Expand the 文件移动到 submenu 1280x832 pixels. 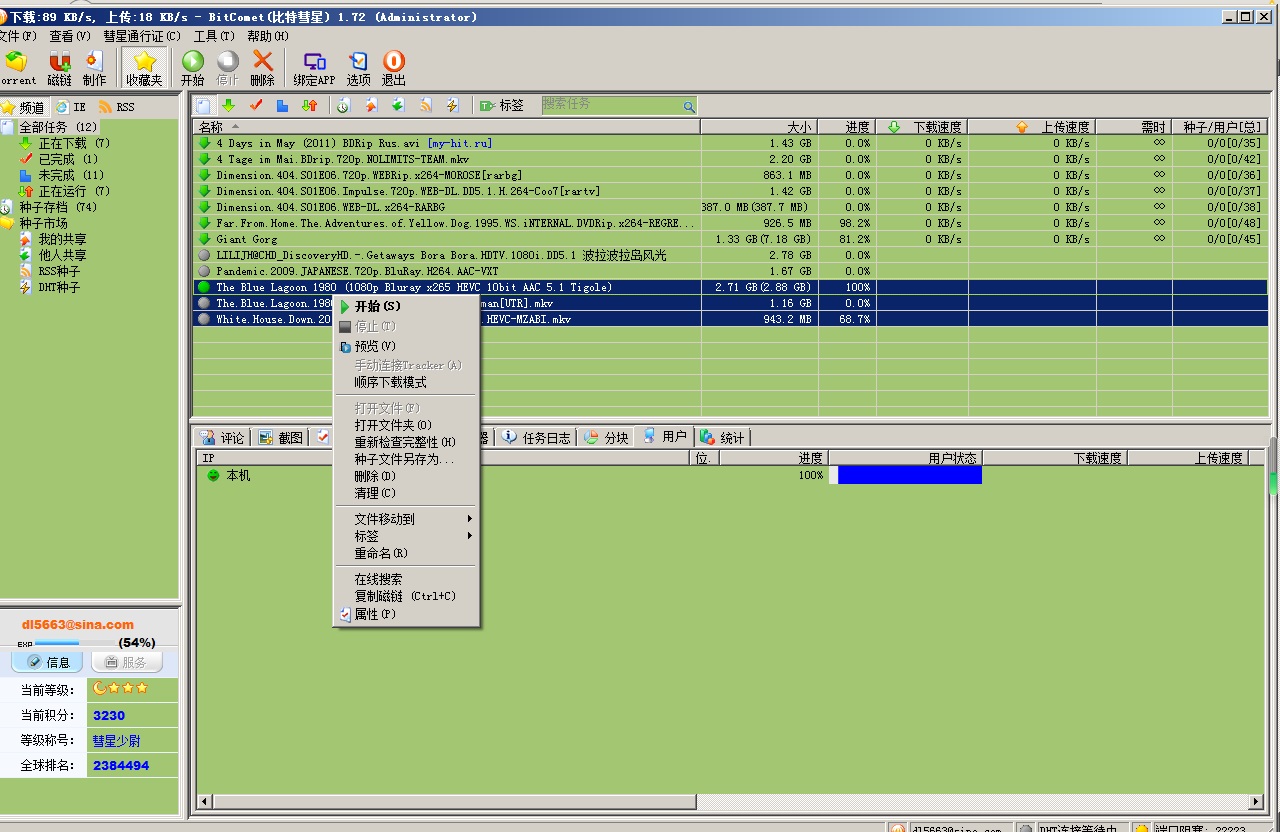point(406,519)
